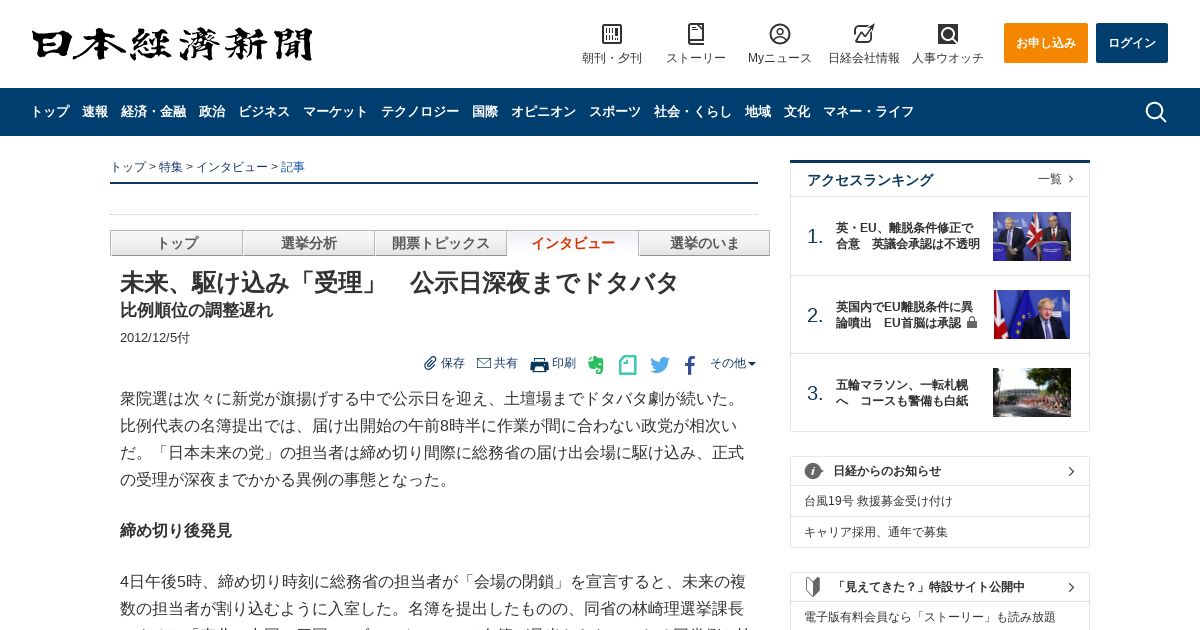Image resolution: width=1200 pixels, height=630 pixels.
Task: Click the ログイン button
Action: point(1132,43)
